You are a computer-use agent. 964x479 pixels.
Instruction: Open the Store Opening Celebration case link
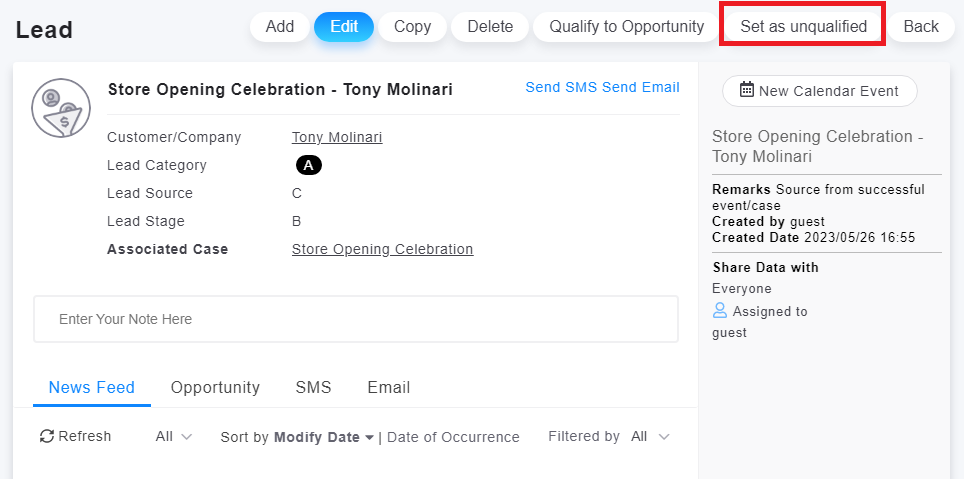coord(382,250)
